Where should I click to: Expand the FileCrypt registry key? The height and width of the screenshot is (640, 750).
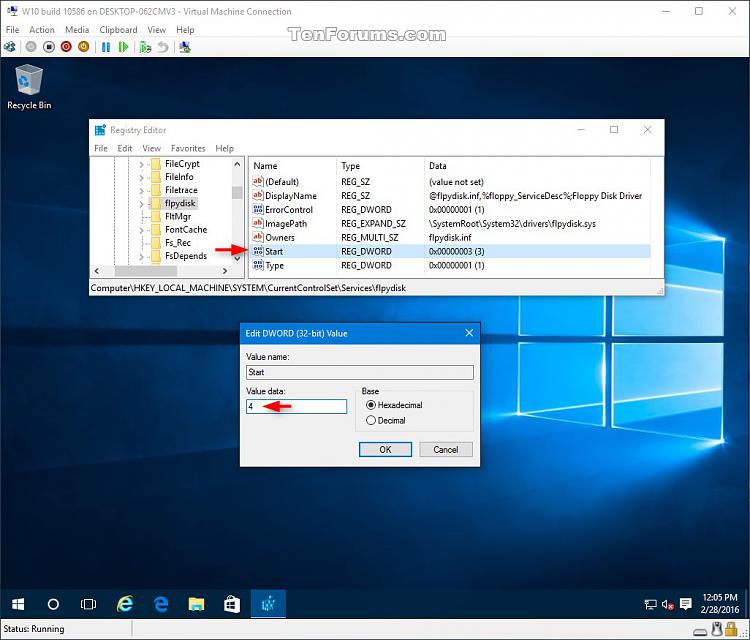pos(141,165)
